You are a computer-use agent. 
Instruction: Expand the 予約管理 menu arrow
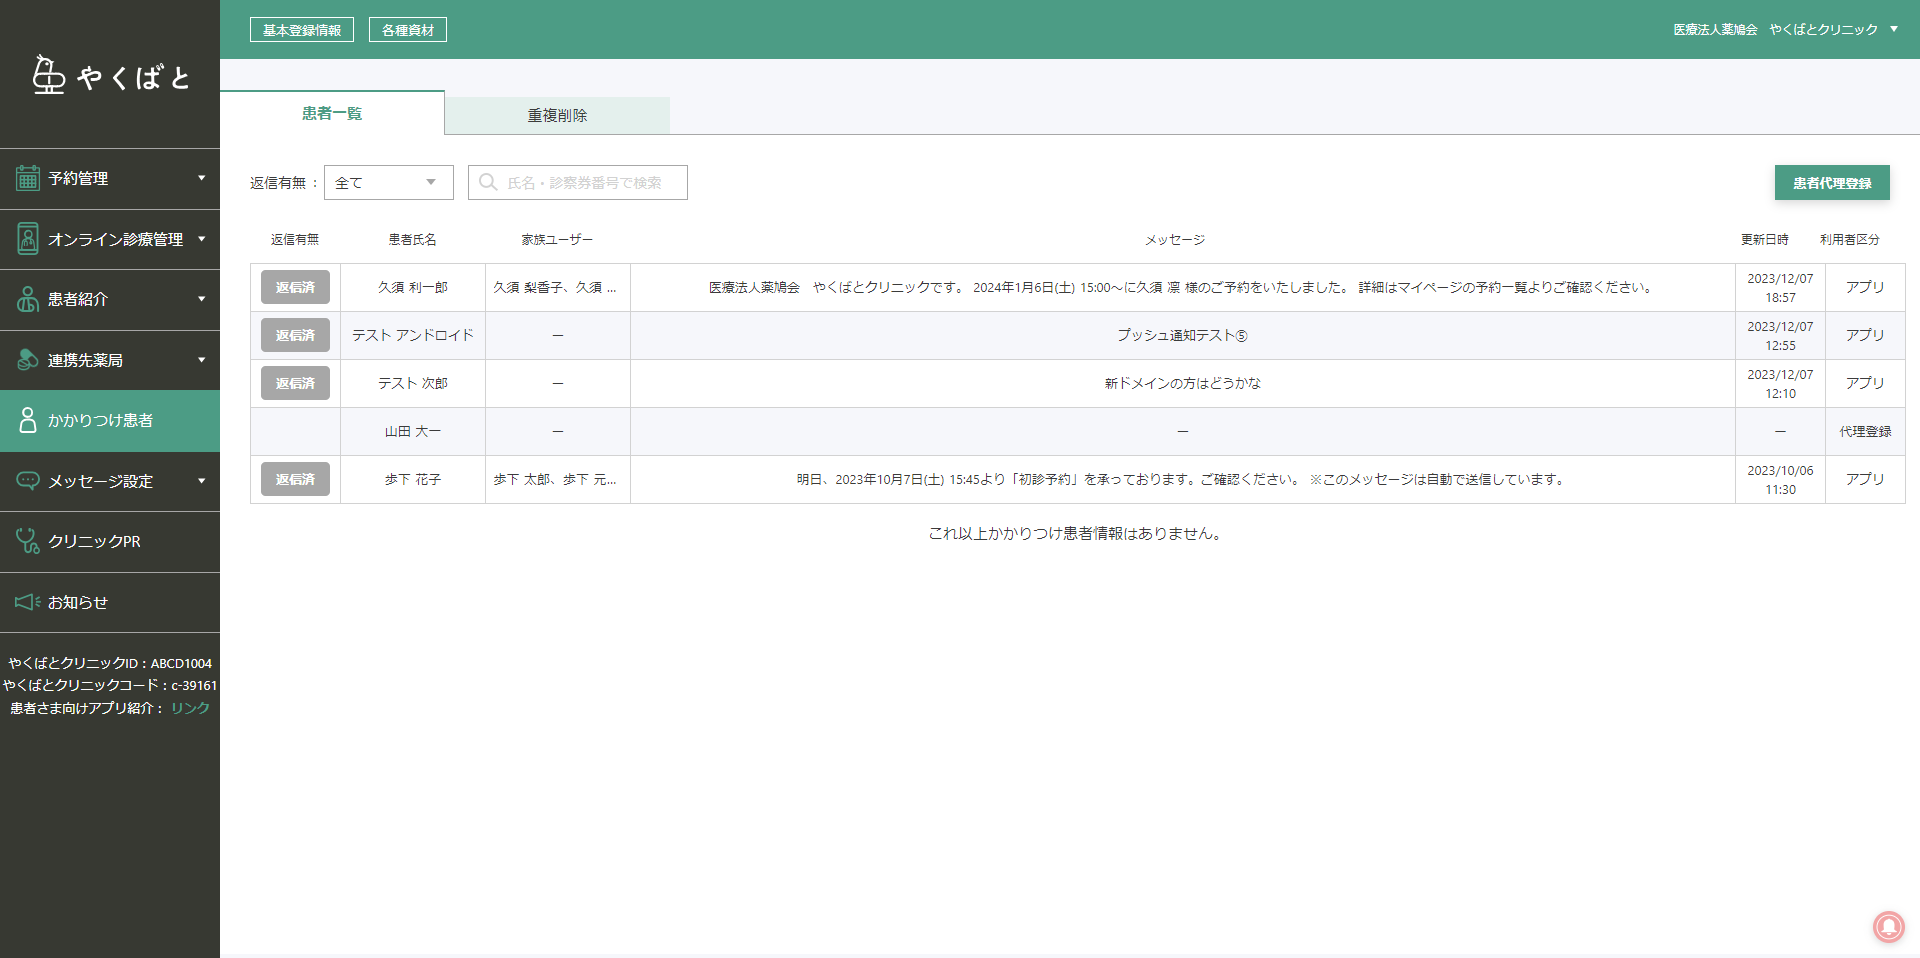coord(202,178)
